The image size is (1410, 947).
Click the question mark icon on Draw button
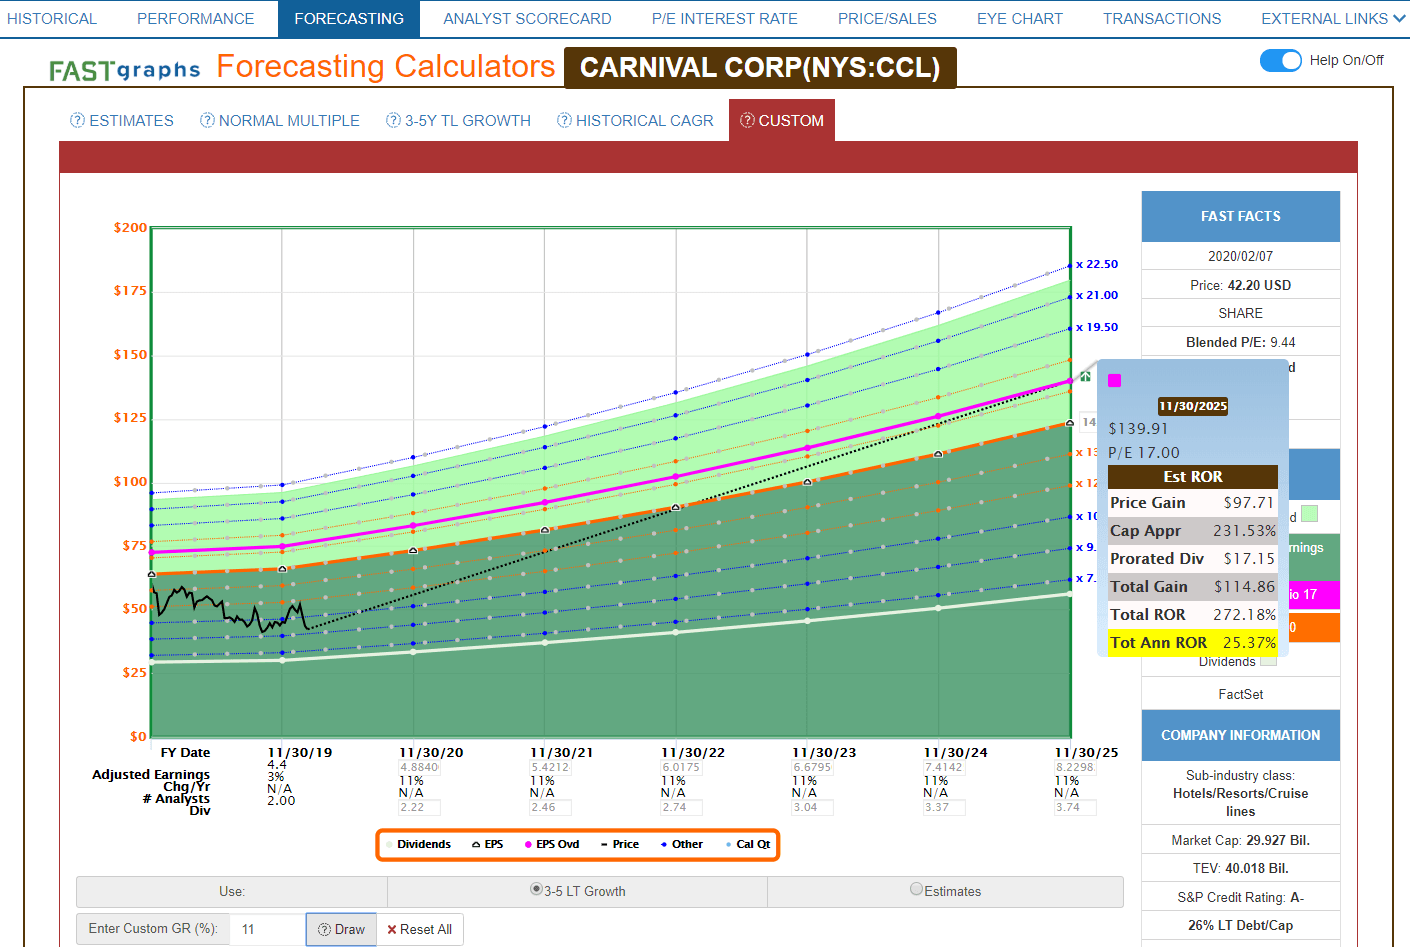pos(324,930)
